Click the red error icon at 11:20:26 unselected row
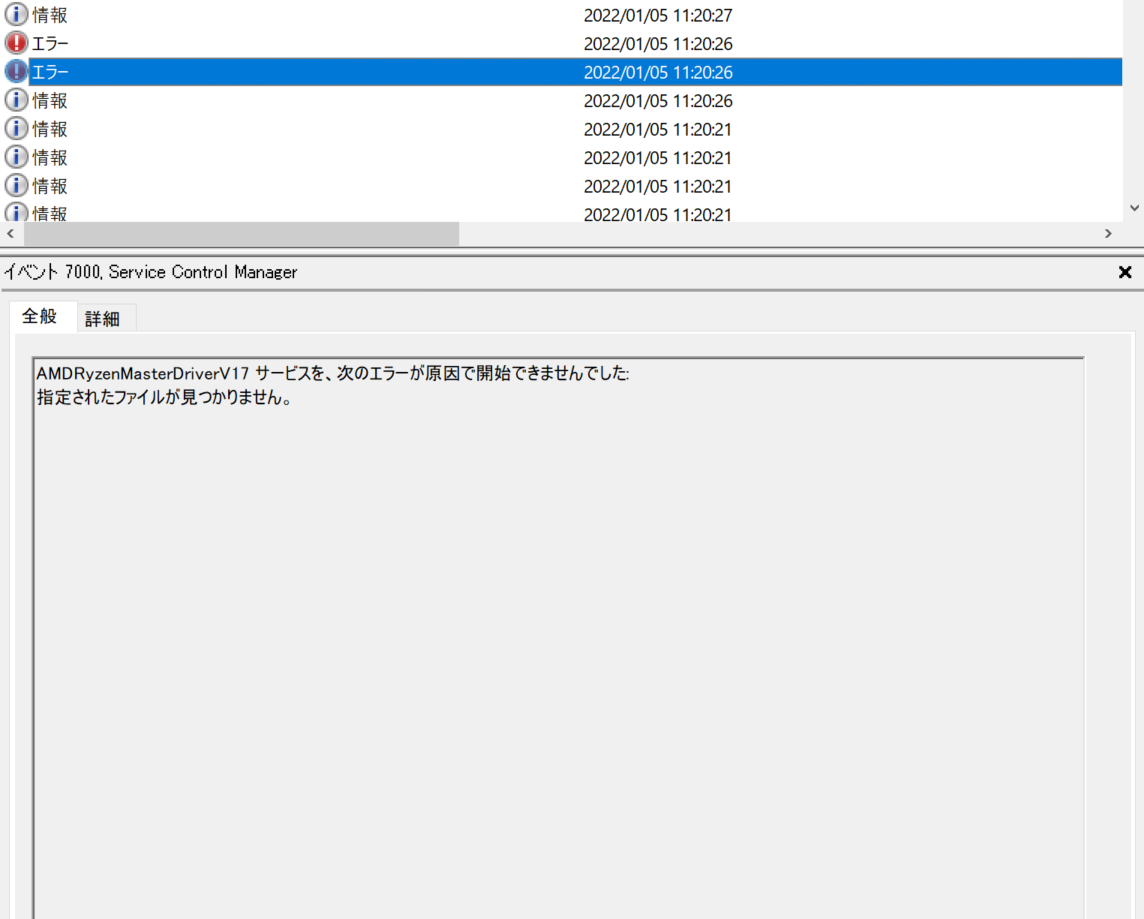This screenshot has width=1144, height=919. 16,43
